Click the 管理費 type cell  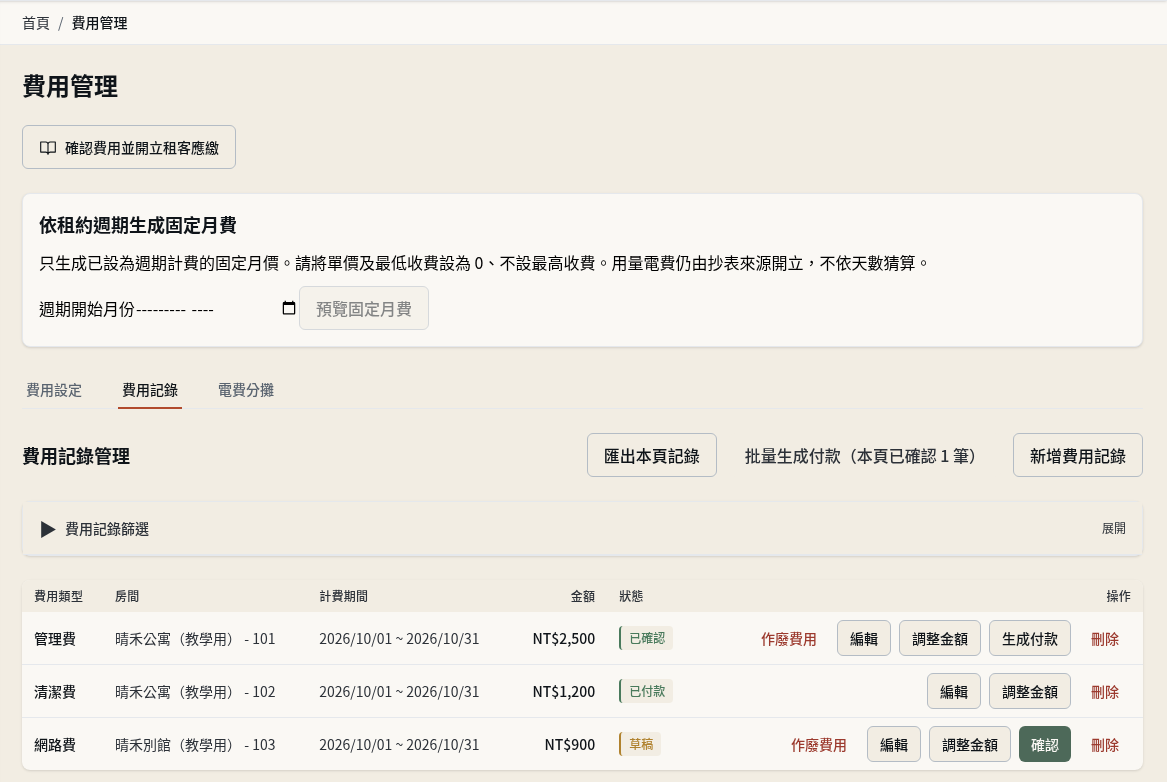coord(55,638)
